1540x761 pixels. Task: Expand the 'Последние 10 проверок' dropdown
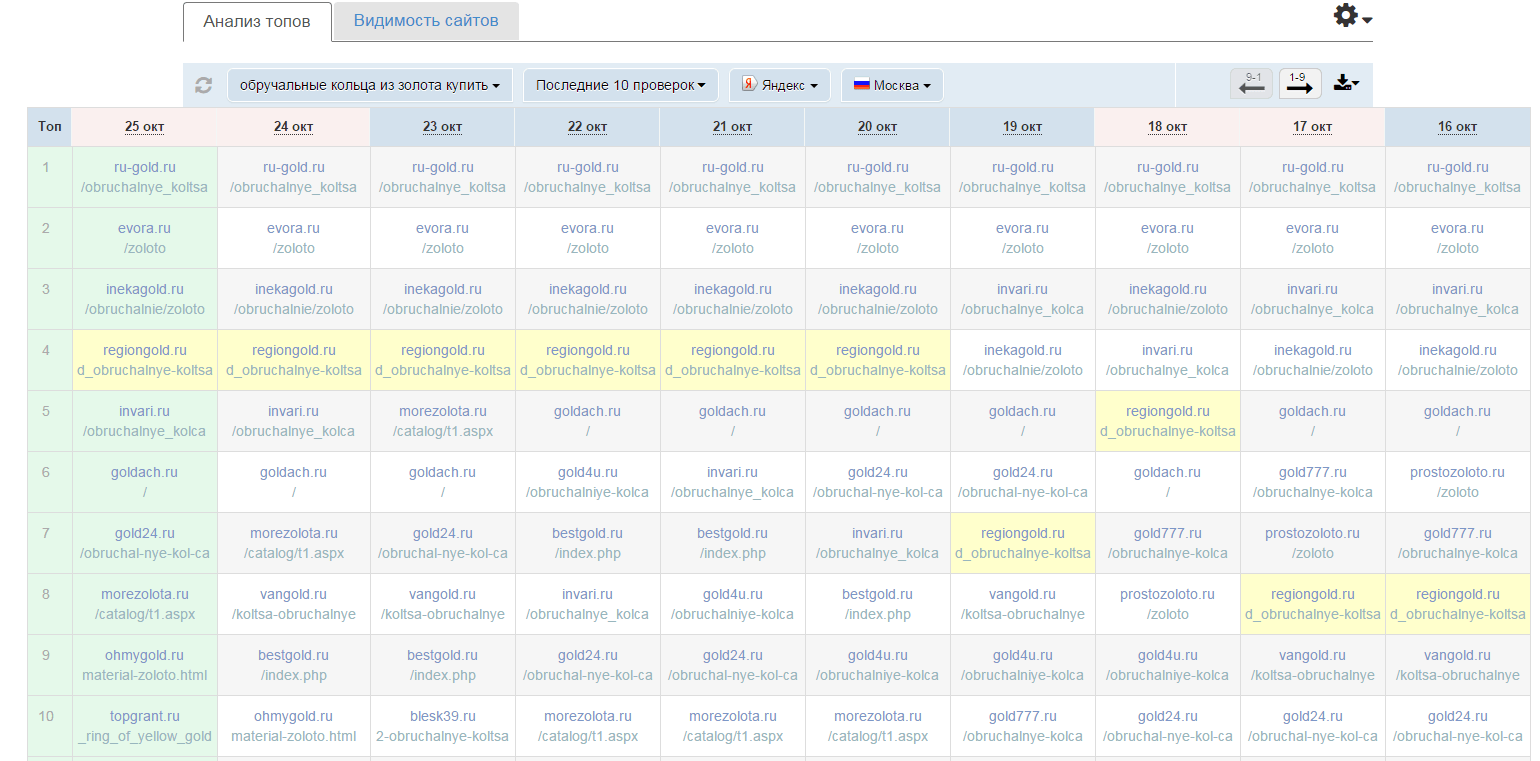(x=620, y=85)
